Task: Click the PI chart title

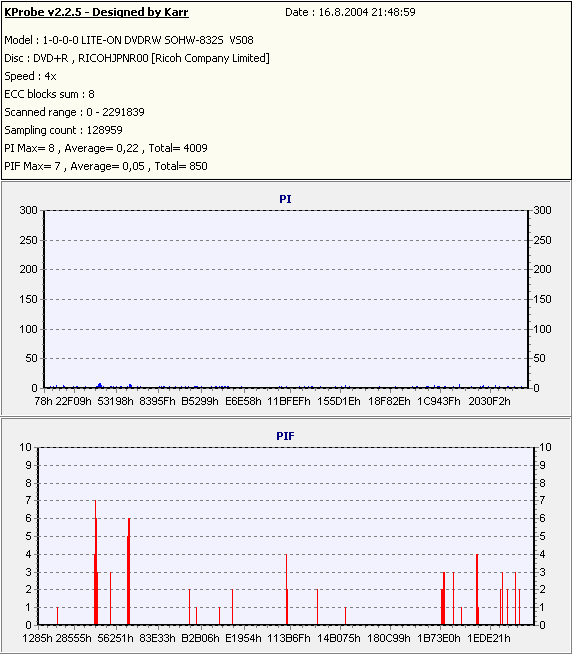Action: pos(285,199)
